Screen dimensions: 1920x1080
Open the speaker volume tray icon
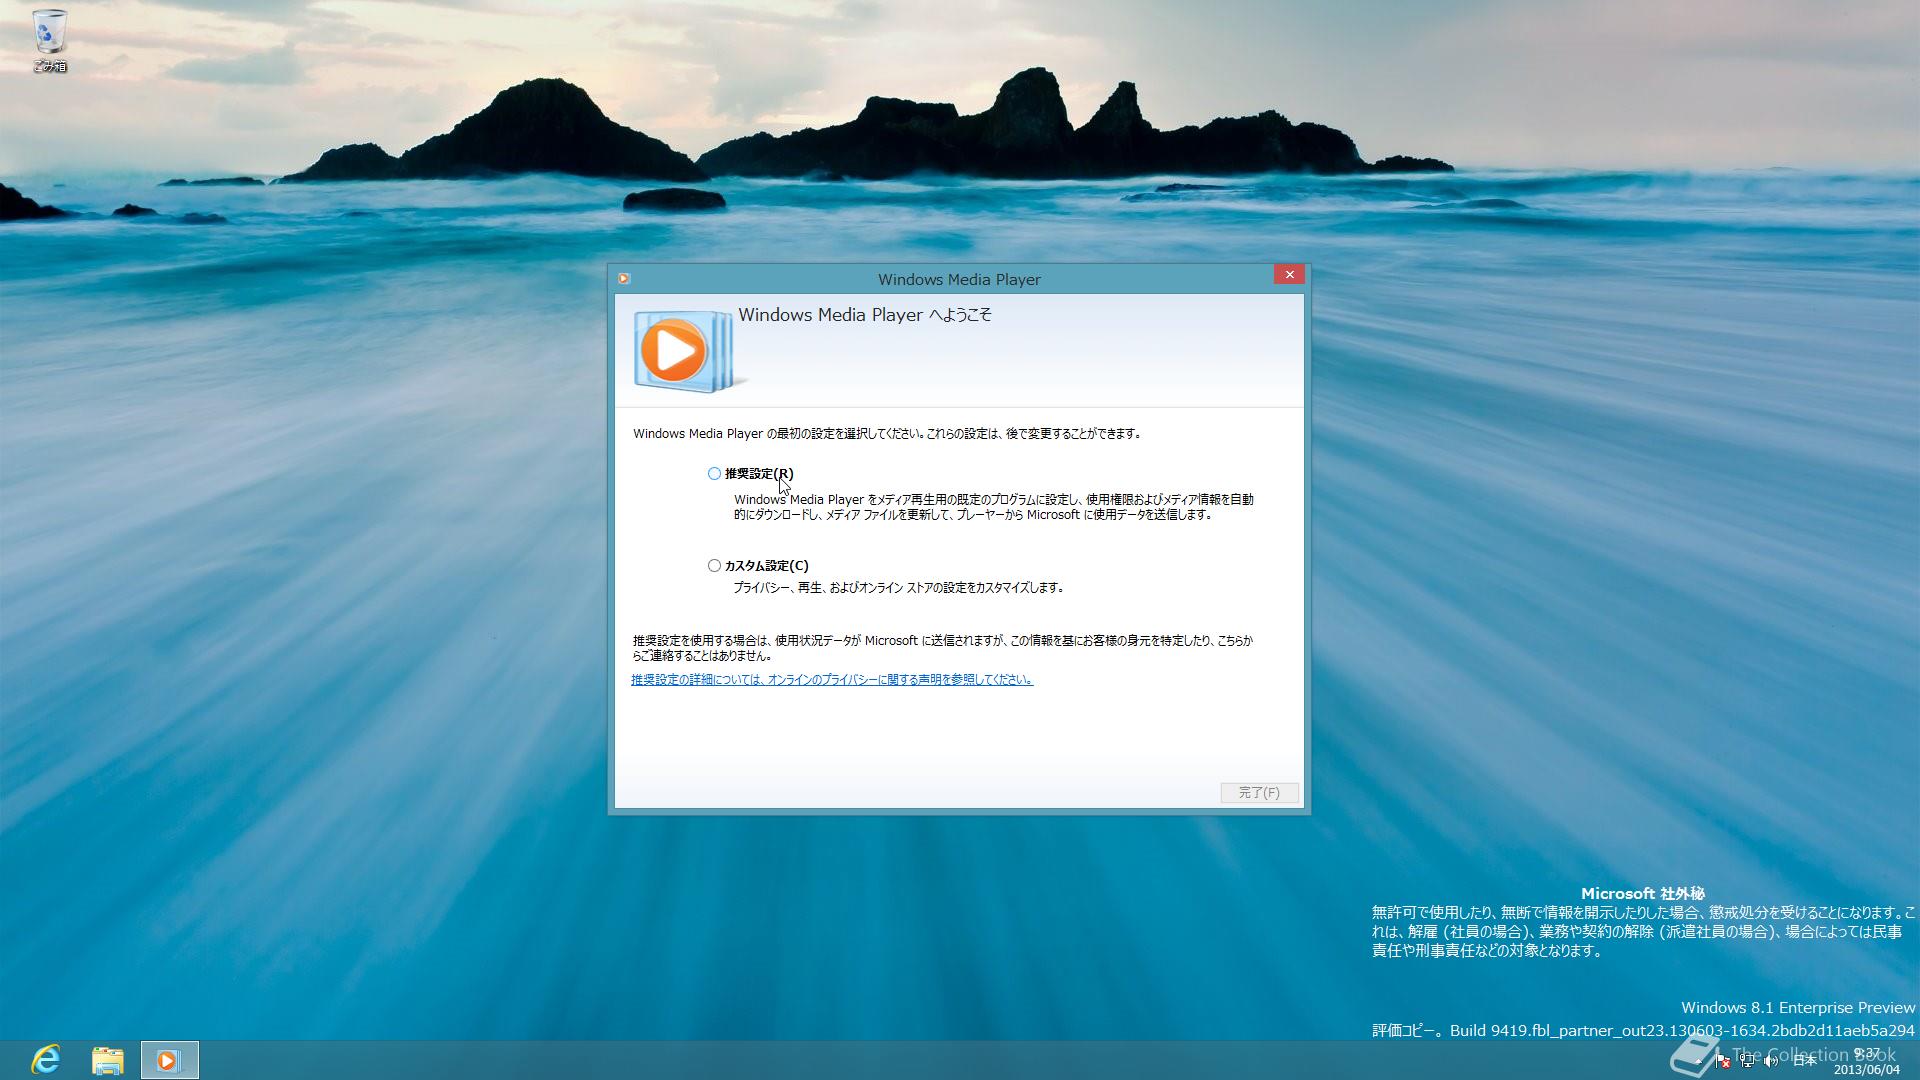pos(1771,1061)
